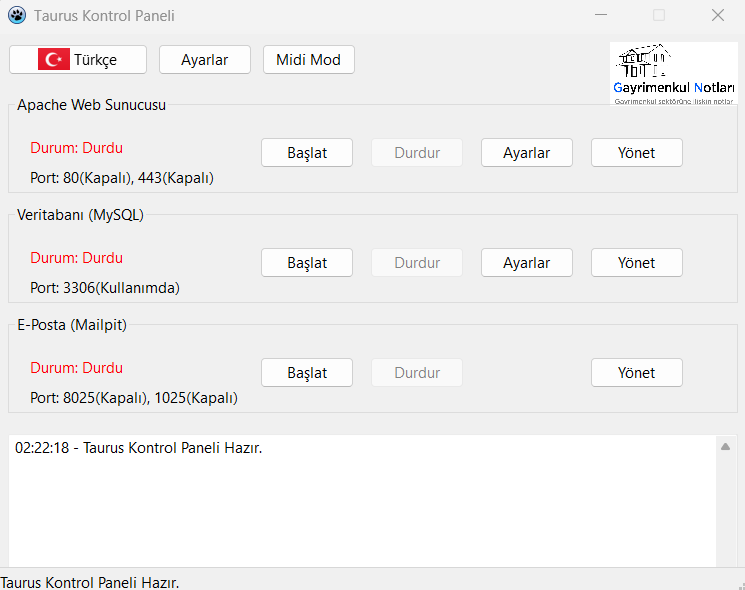745x590 pixels.
Task: Click the window resize grip in status bar
Action: (x=738, y=583)
